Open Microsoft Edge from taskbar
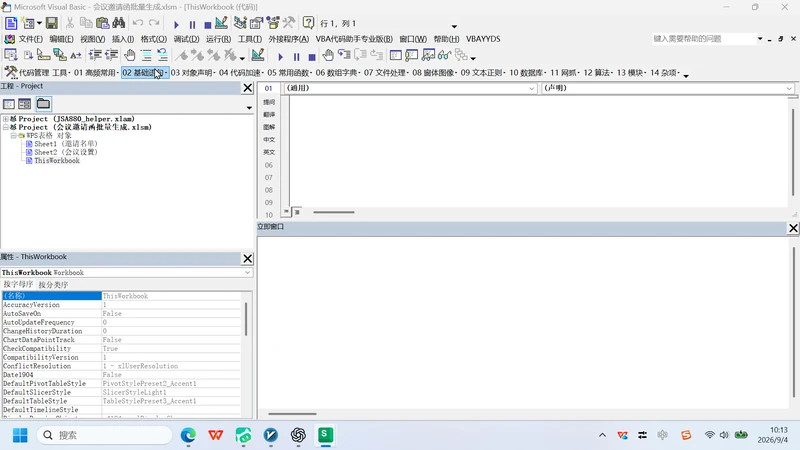800x450 pixels. click(188, 435)
